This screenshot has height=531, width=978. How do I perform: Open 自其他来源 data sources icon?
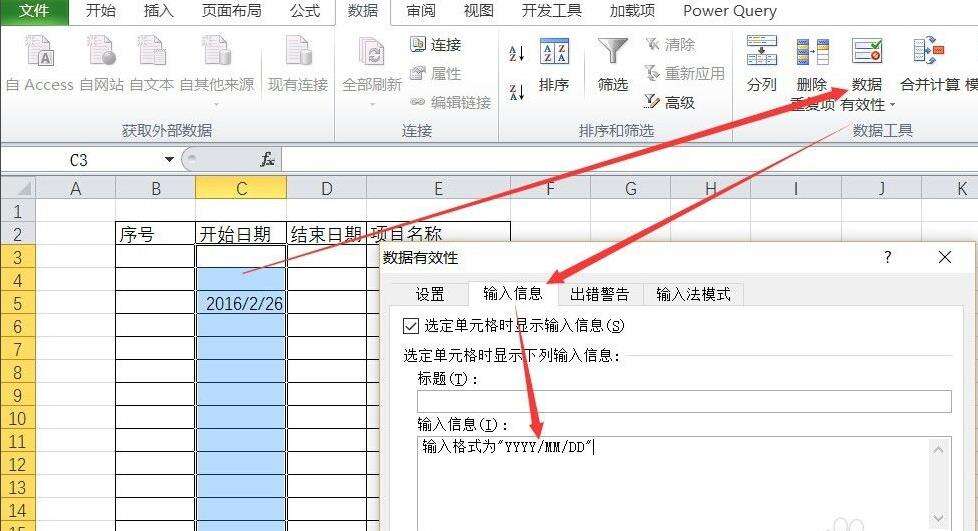click(x=216, y=51)
